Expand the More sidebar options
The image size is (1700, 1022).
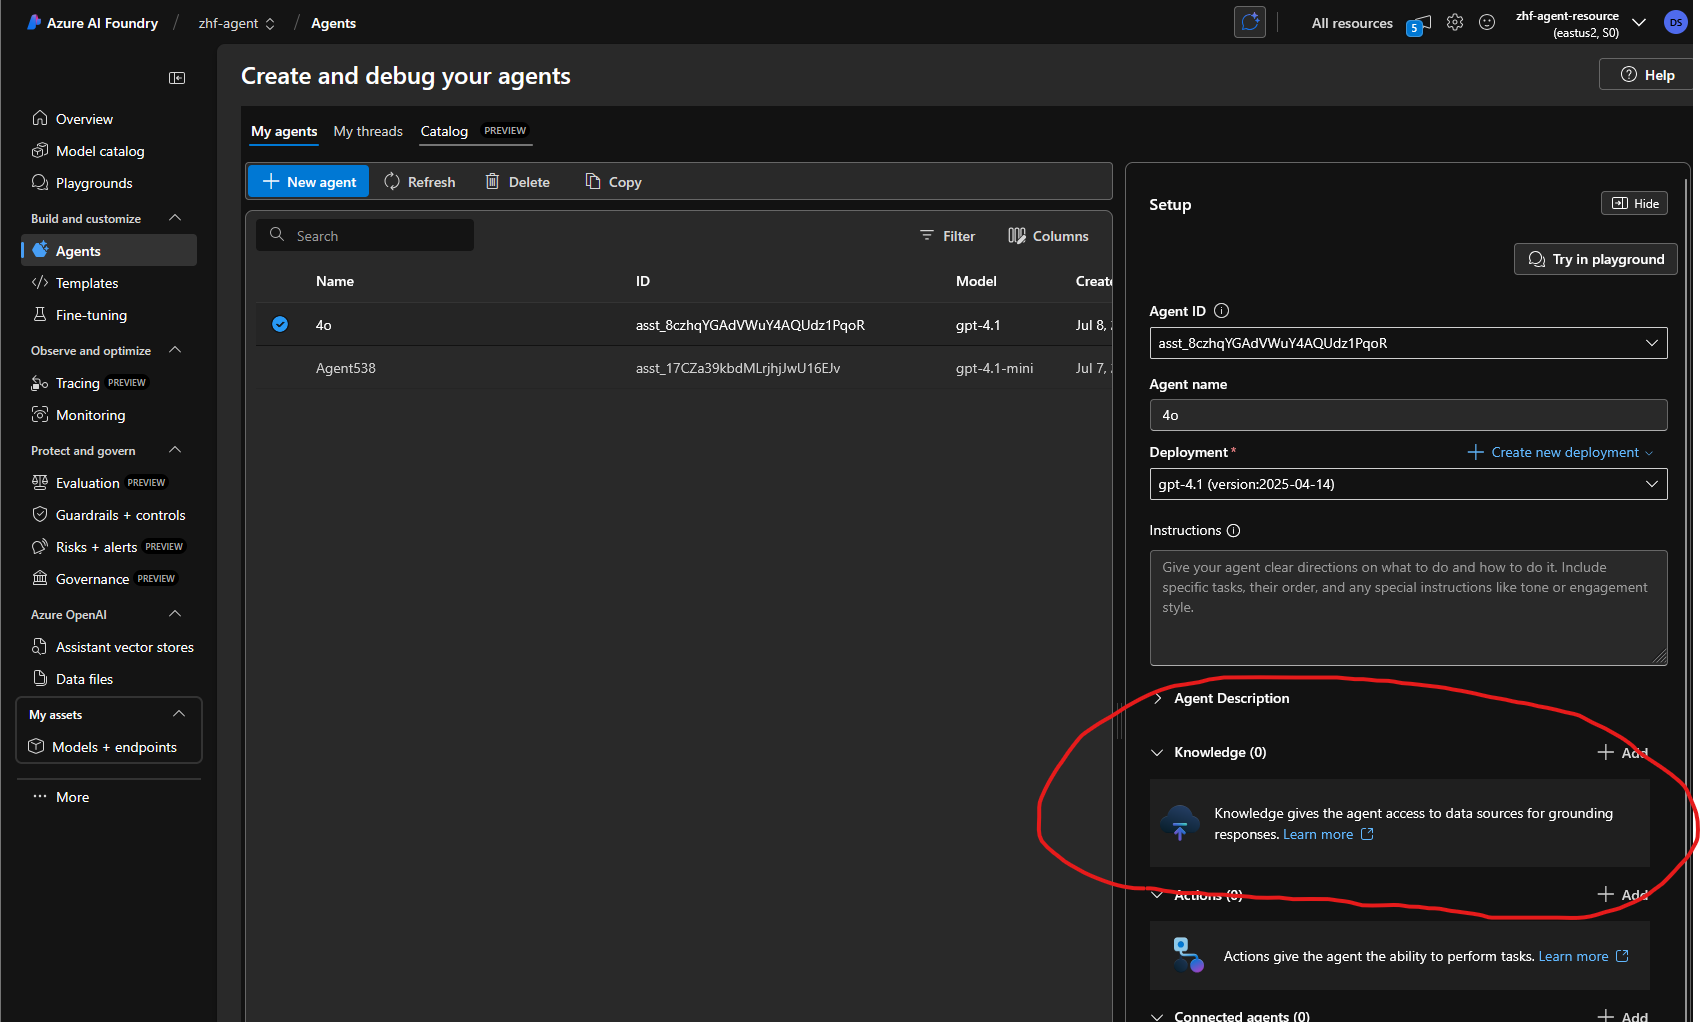pyautogui.click(x=72, y=797)
